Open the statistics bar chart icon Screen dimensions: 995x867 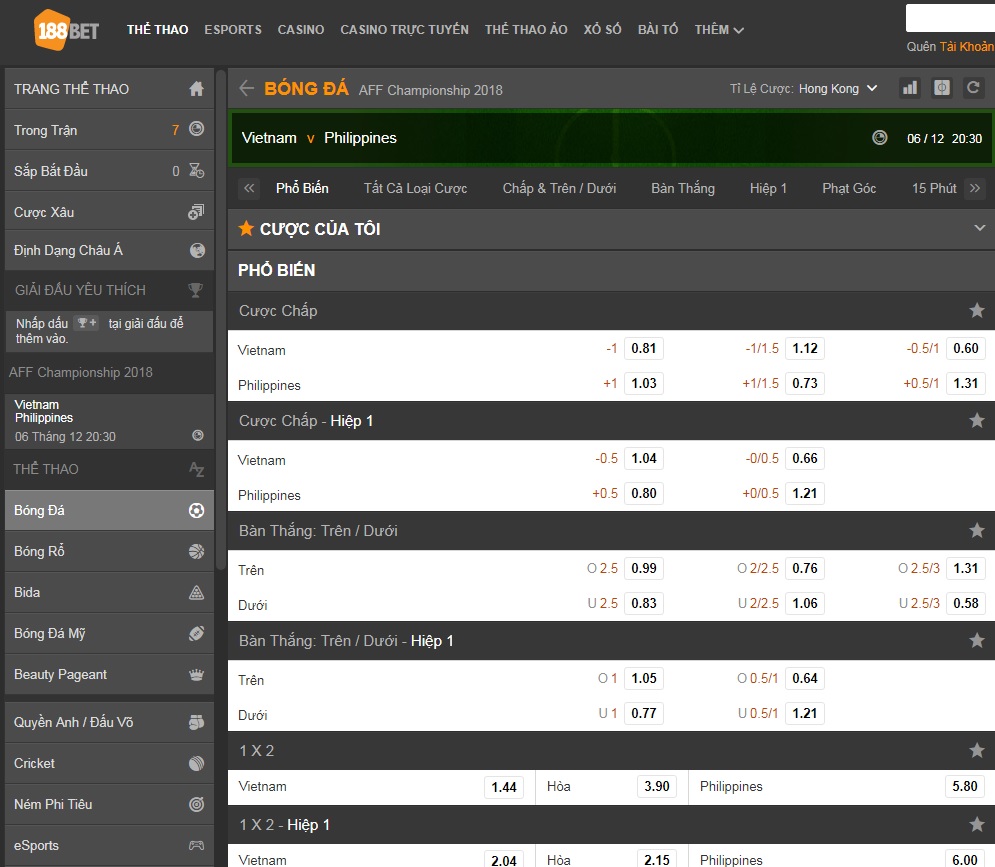911,88
